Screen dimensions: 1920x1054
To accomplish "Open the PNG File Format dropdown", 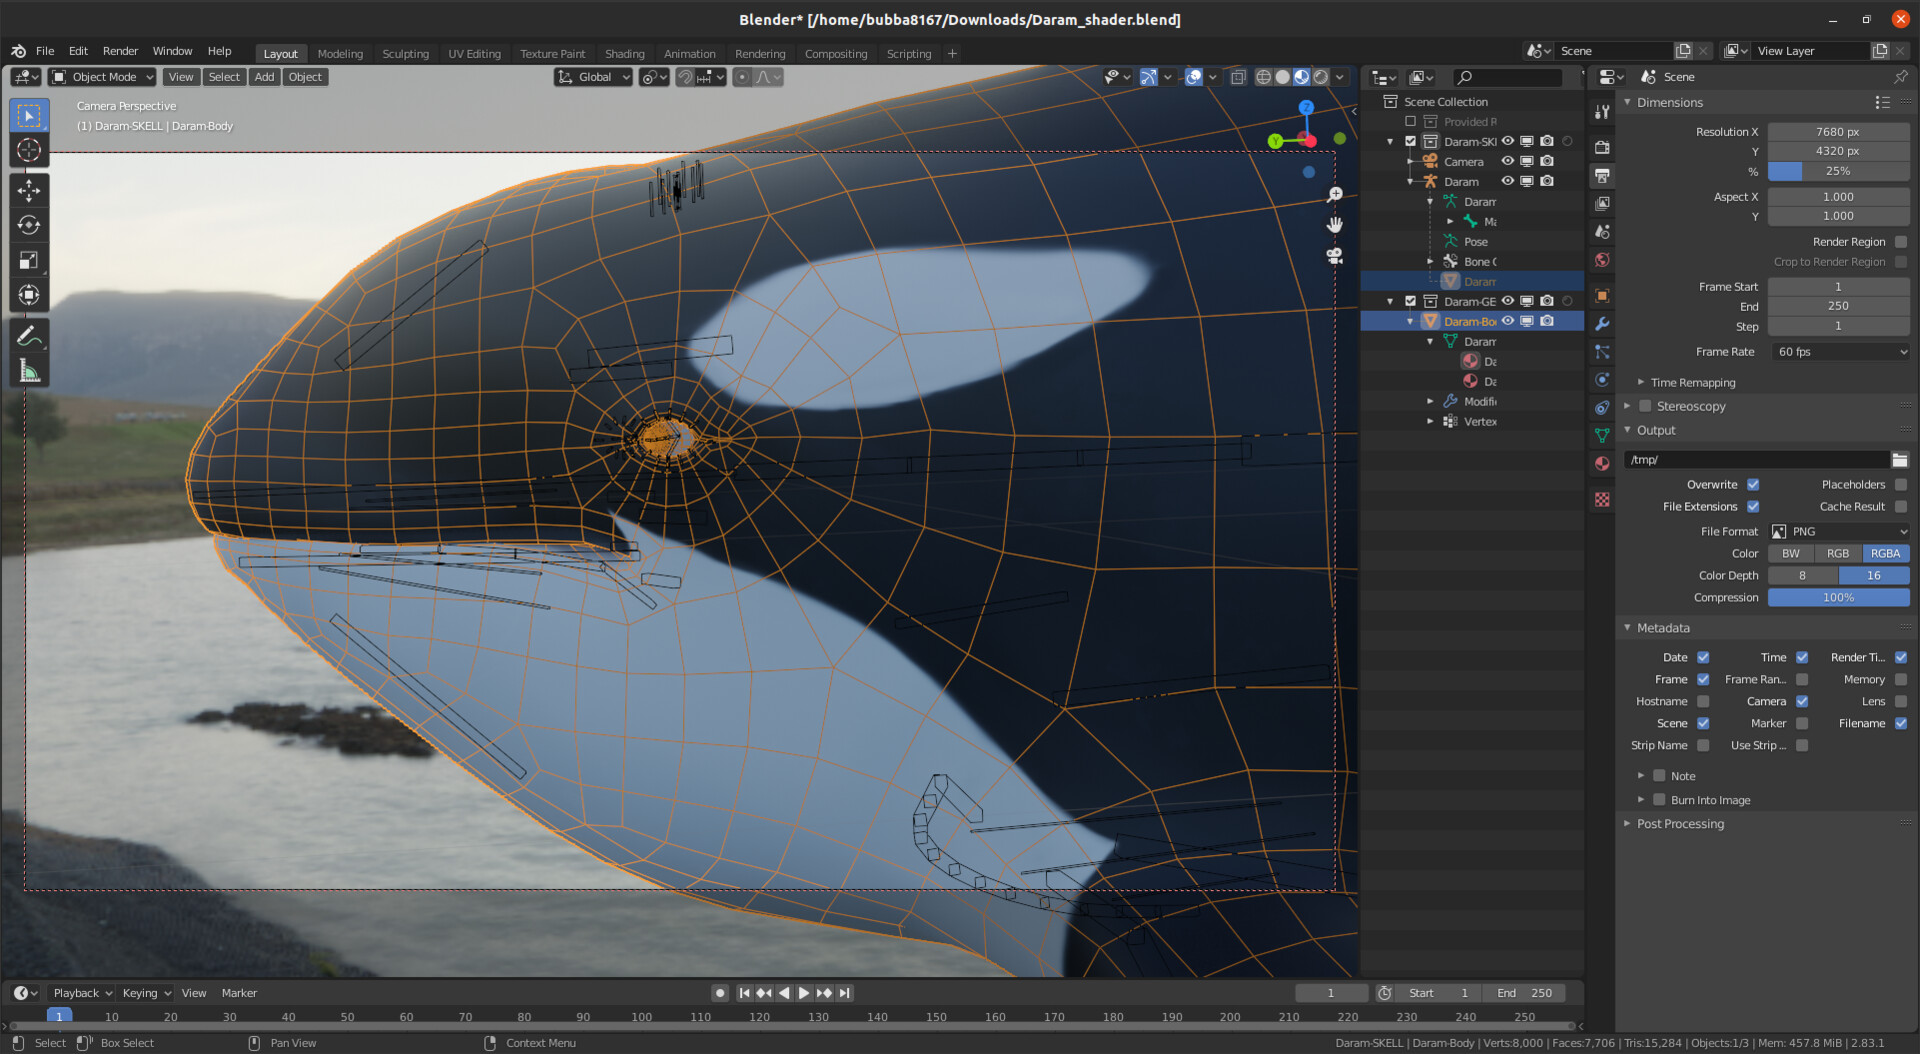I will [x=1839, y=532].
